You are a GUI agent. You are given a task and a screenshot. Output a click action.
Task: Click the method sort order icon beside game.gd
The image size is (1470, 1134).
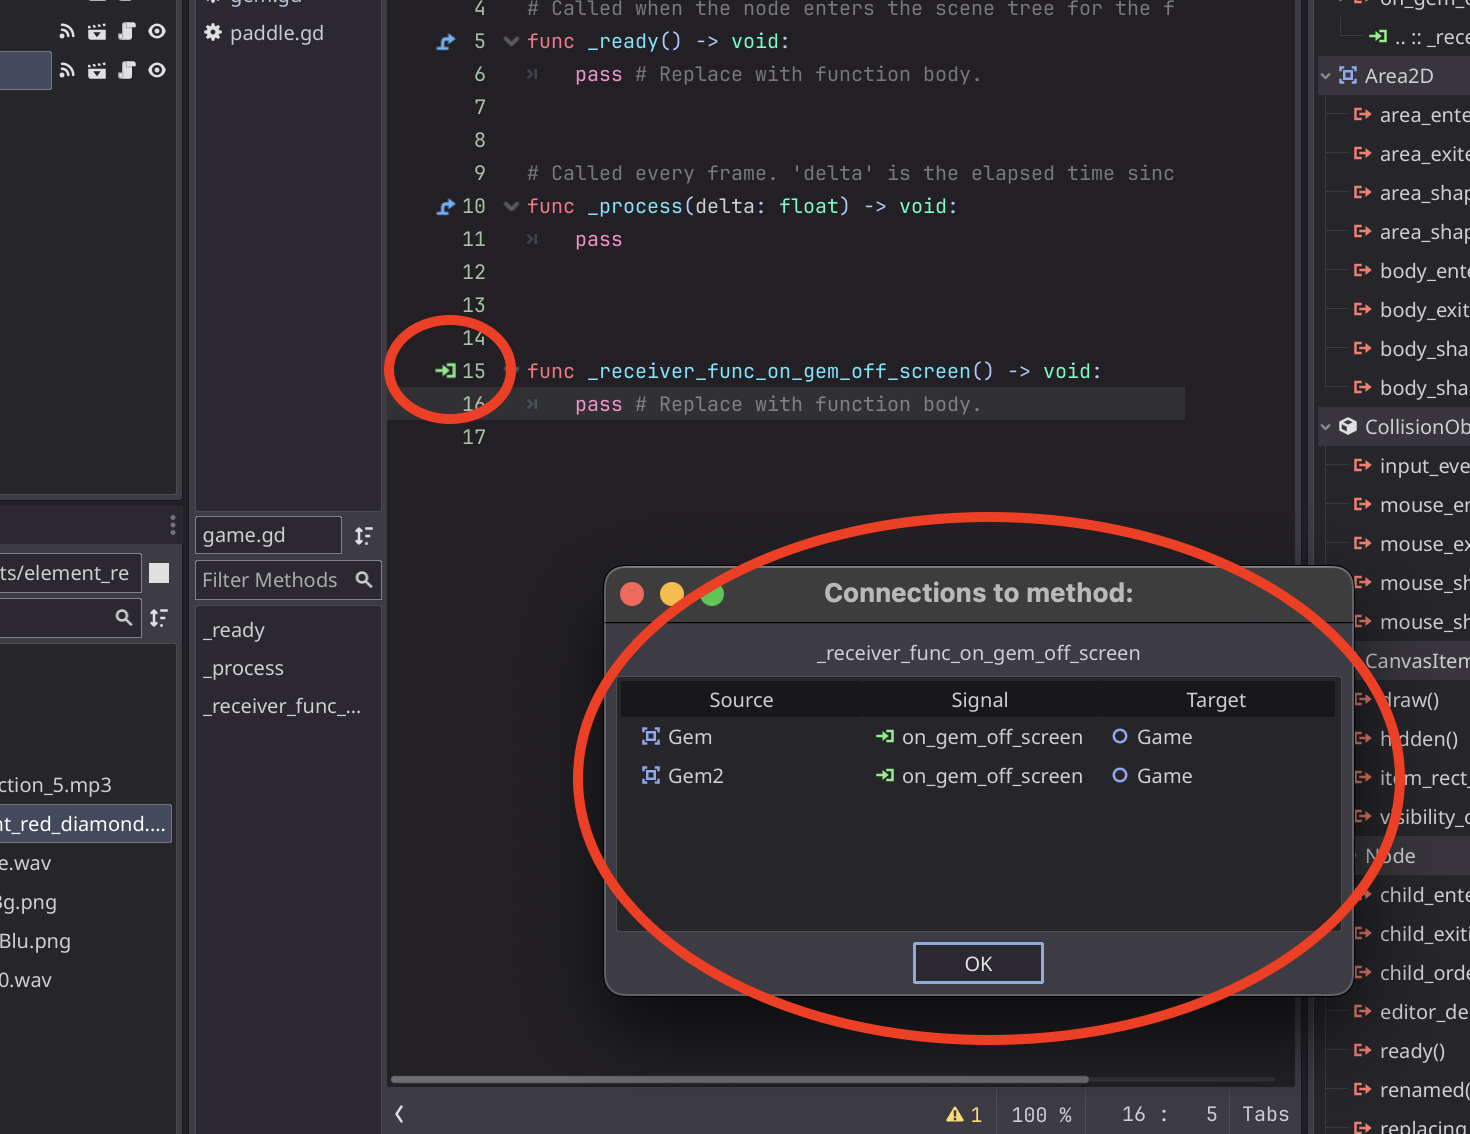[x=363, y=535]
